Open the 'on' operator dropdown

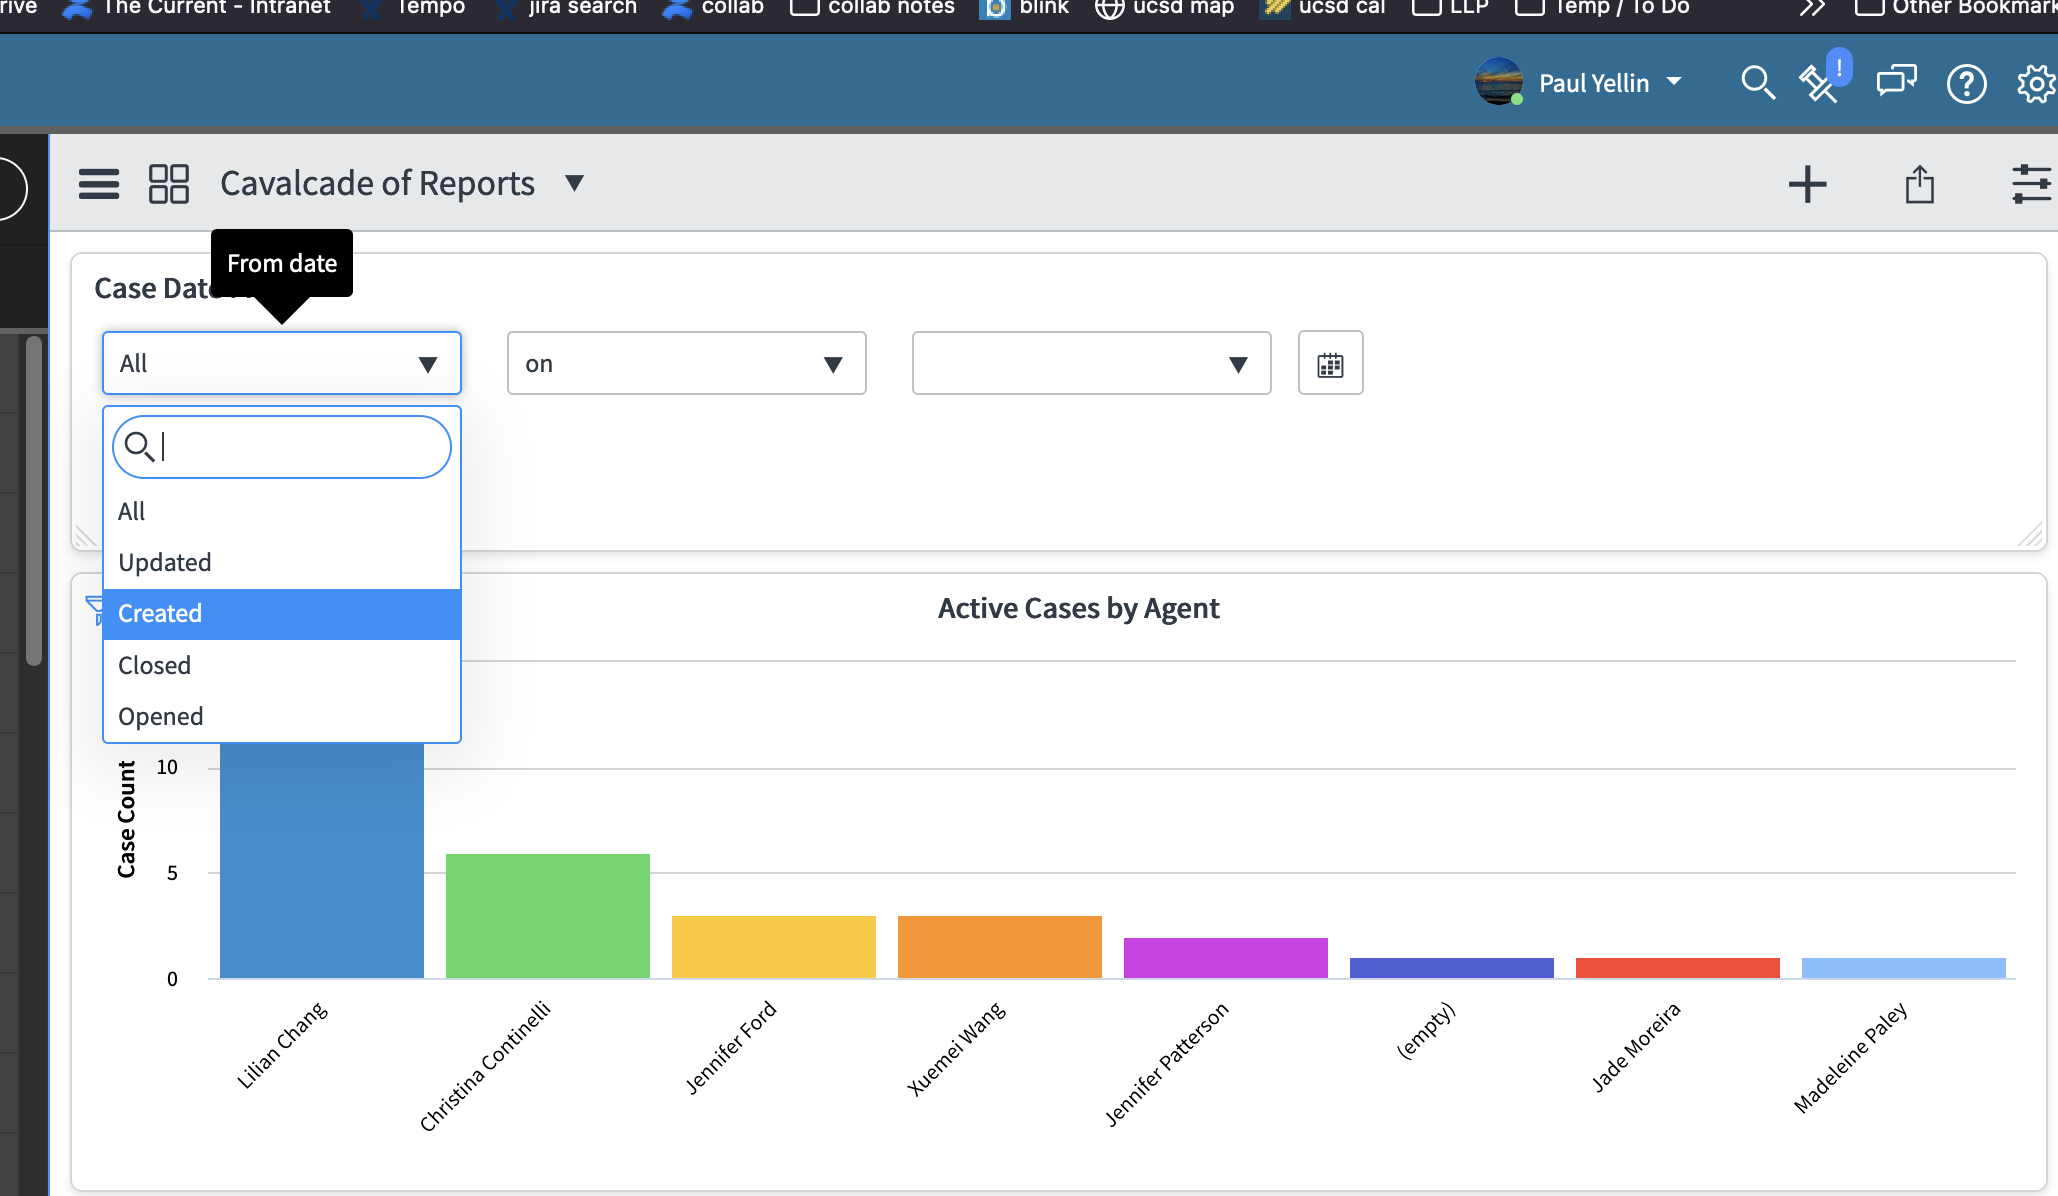[x=686, y=363]
